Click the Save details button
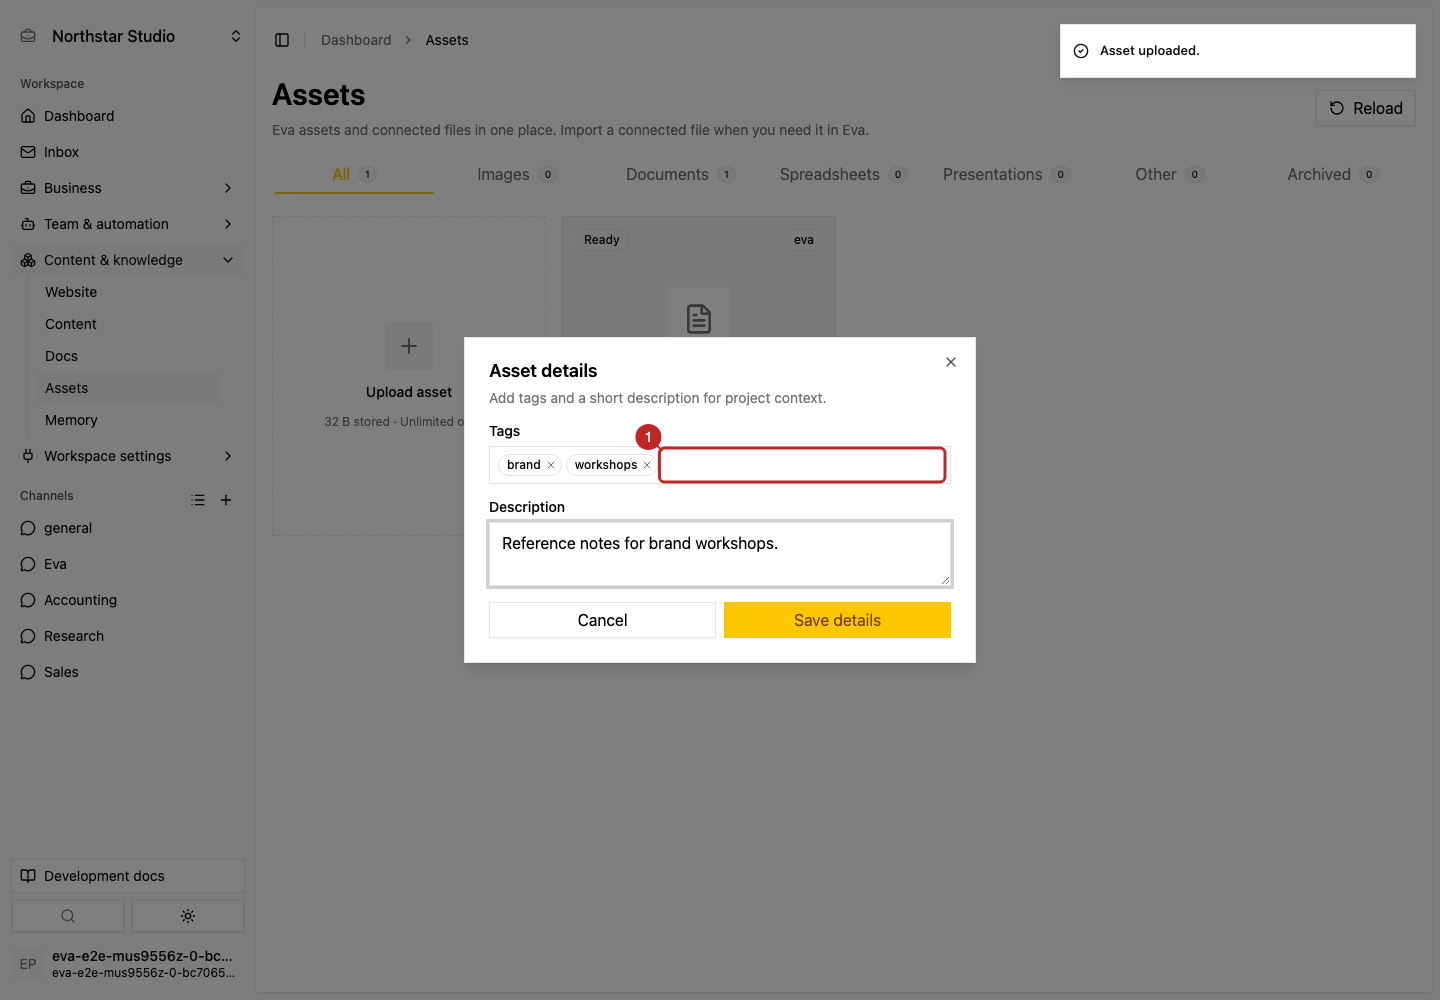This screenshot has width=1440, height=1000. click(x=837, y=620)
